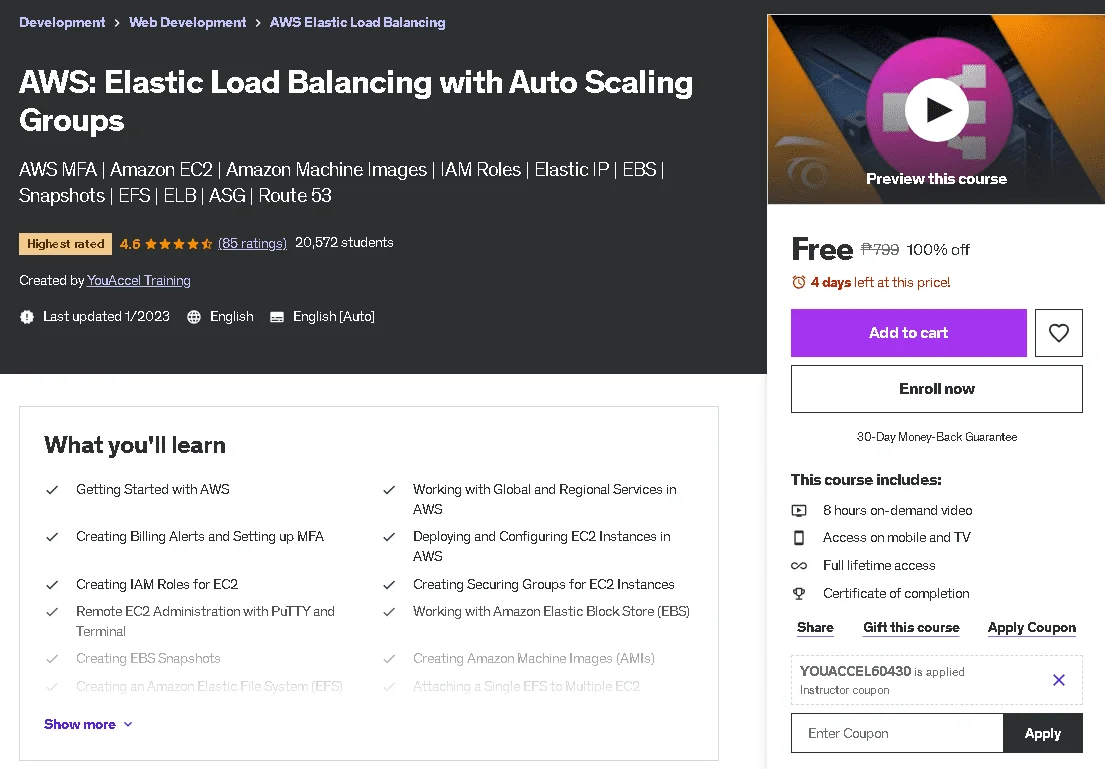The image size is (1105, 769).
Task: Add course to wishlist with heart icon
Action: (x=1058, y=333)
